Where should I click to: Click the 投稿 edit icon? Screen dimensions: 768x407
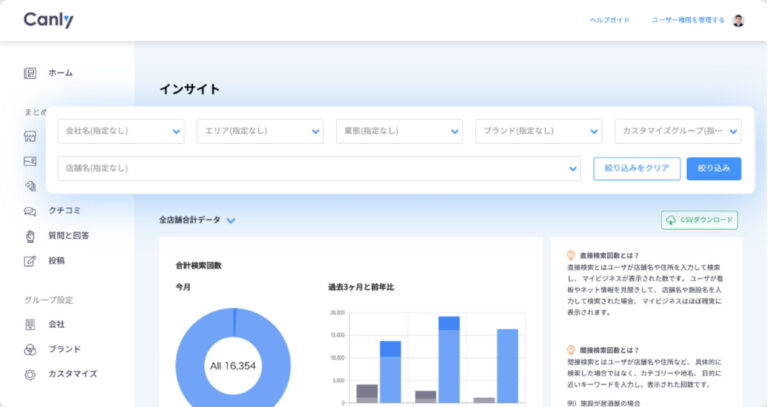pyautogui.click(x=30, y=261)
